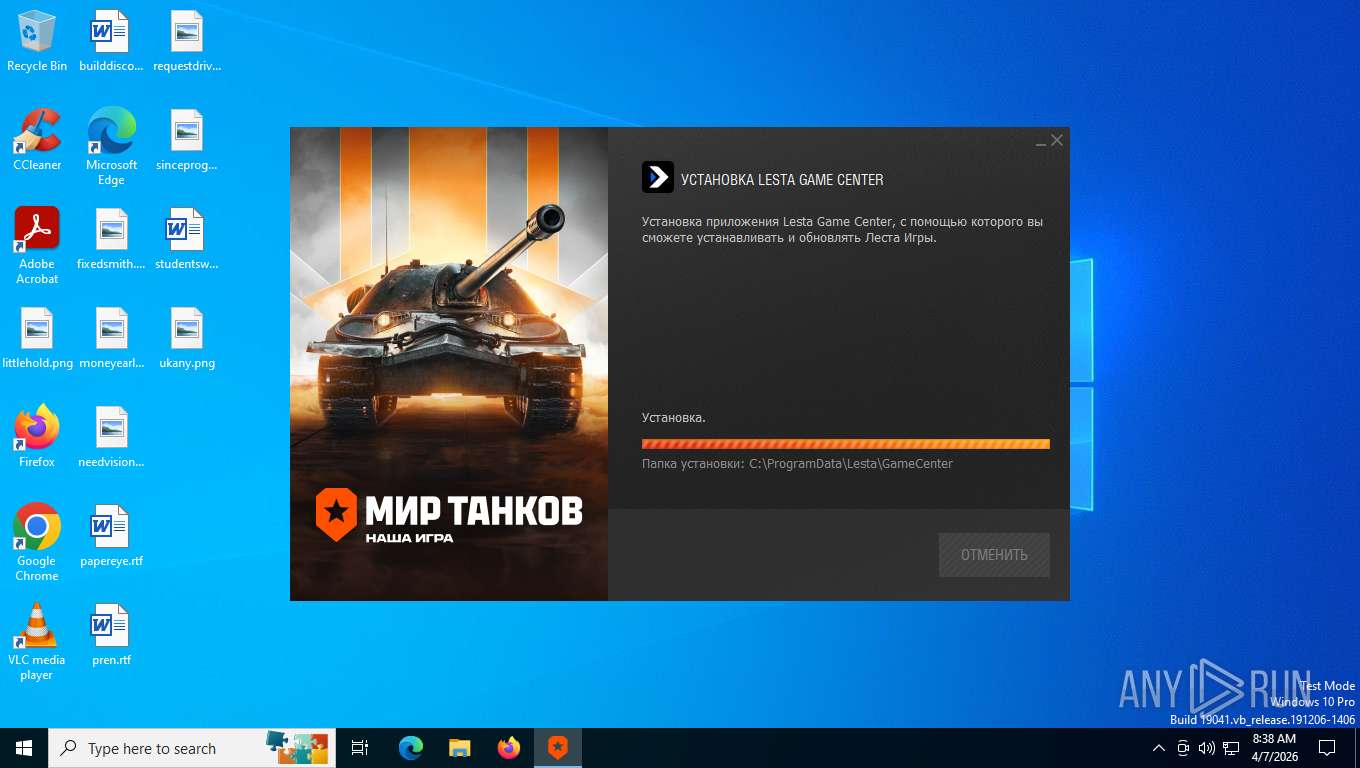Click the Lesta installer taskbar button
Image resolution: width=1360 pixels, height=768 pixels.
pos(558,748)
